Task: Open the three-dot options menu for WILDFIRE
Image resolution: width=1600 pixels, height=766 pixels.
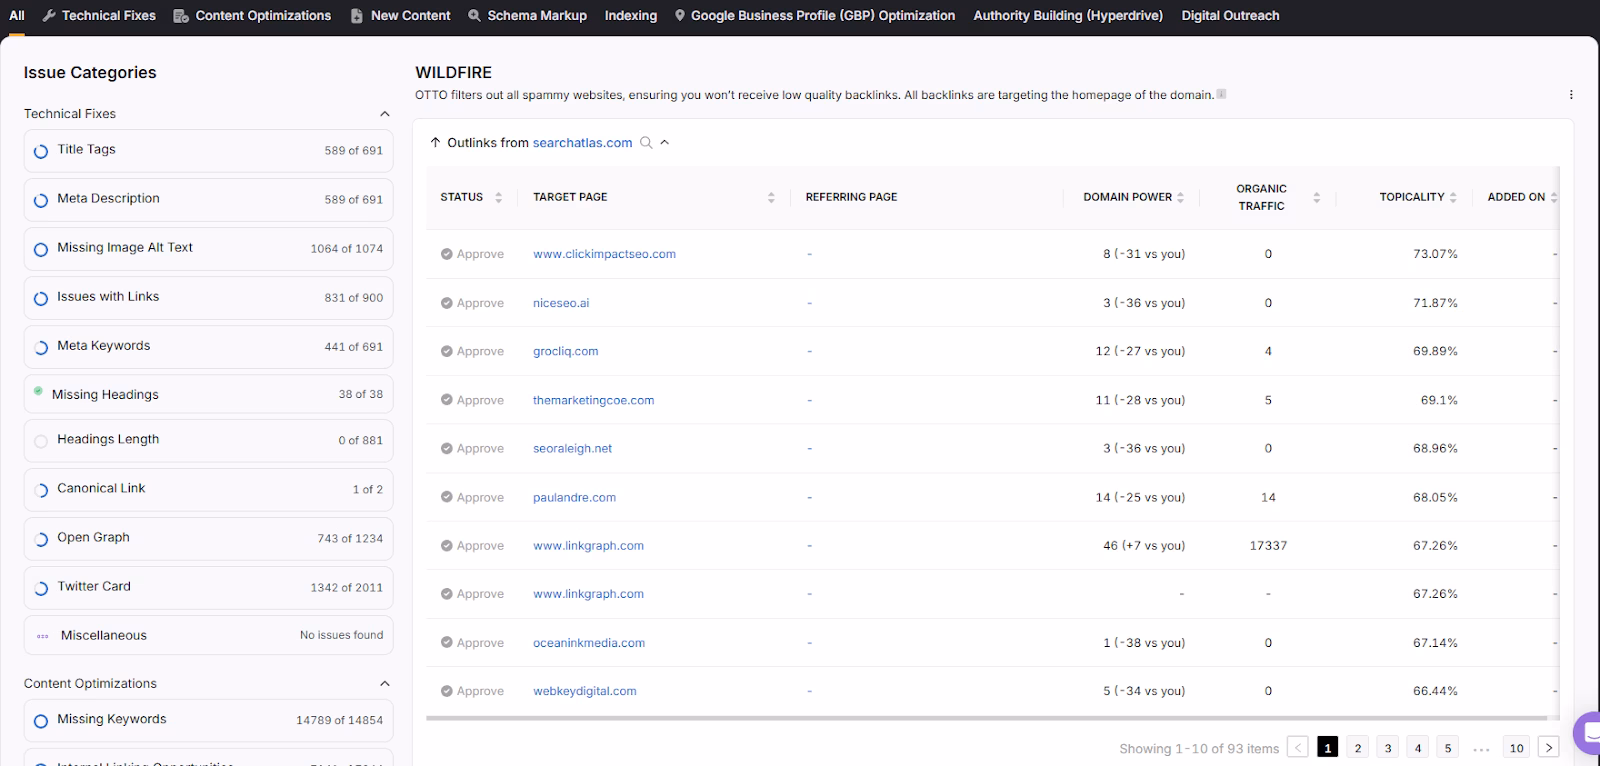Action: point(1571,95)
